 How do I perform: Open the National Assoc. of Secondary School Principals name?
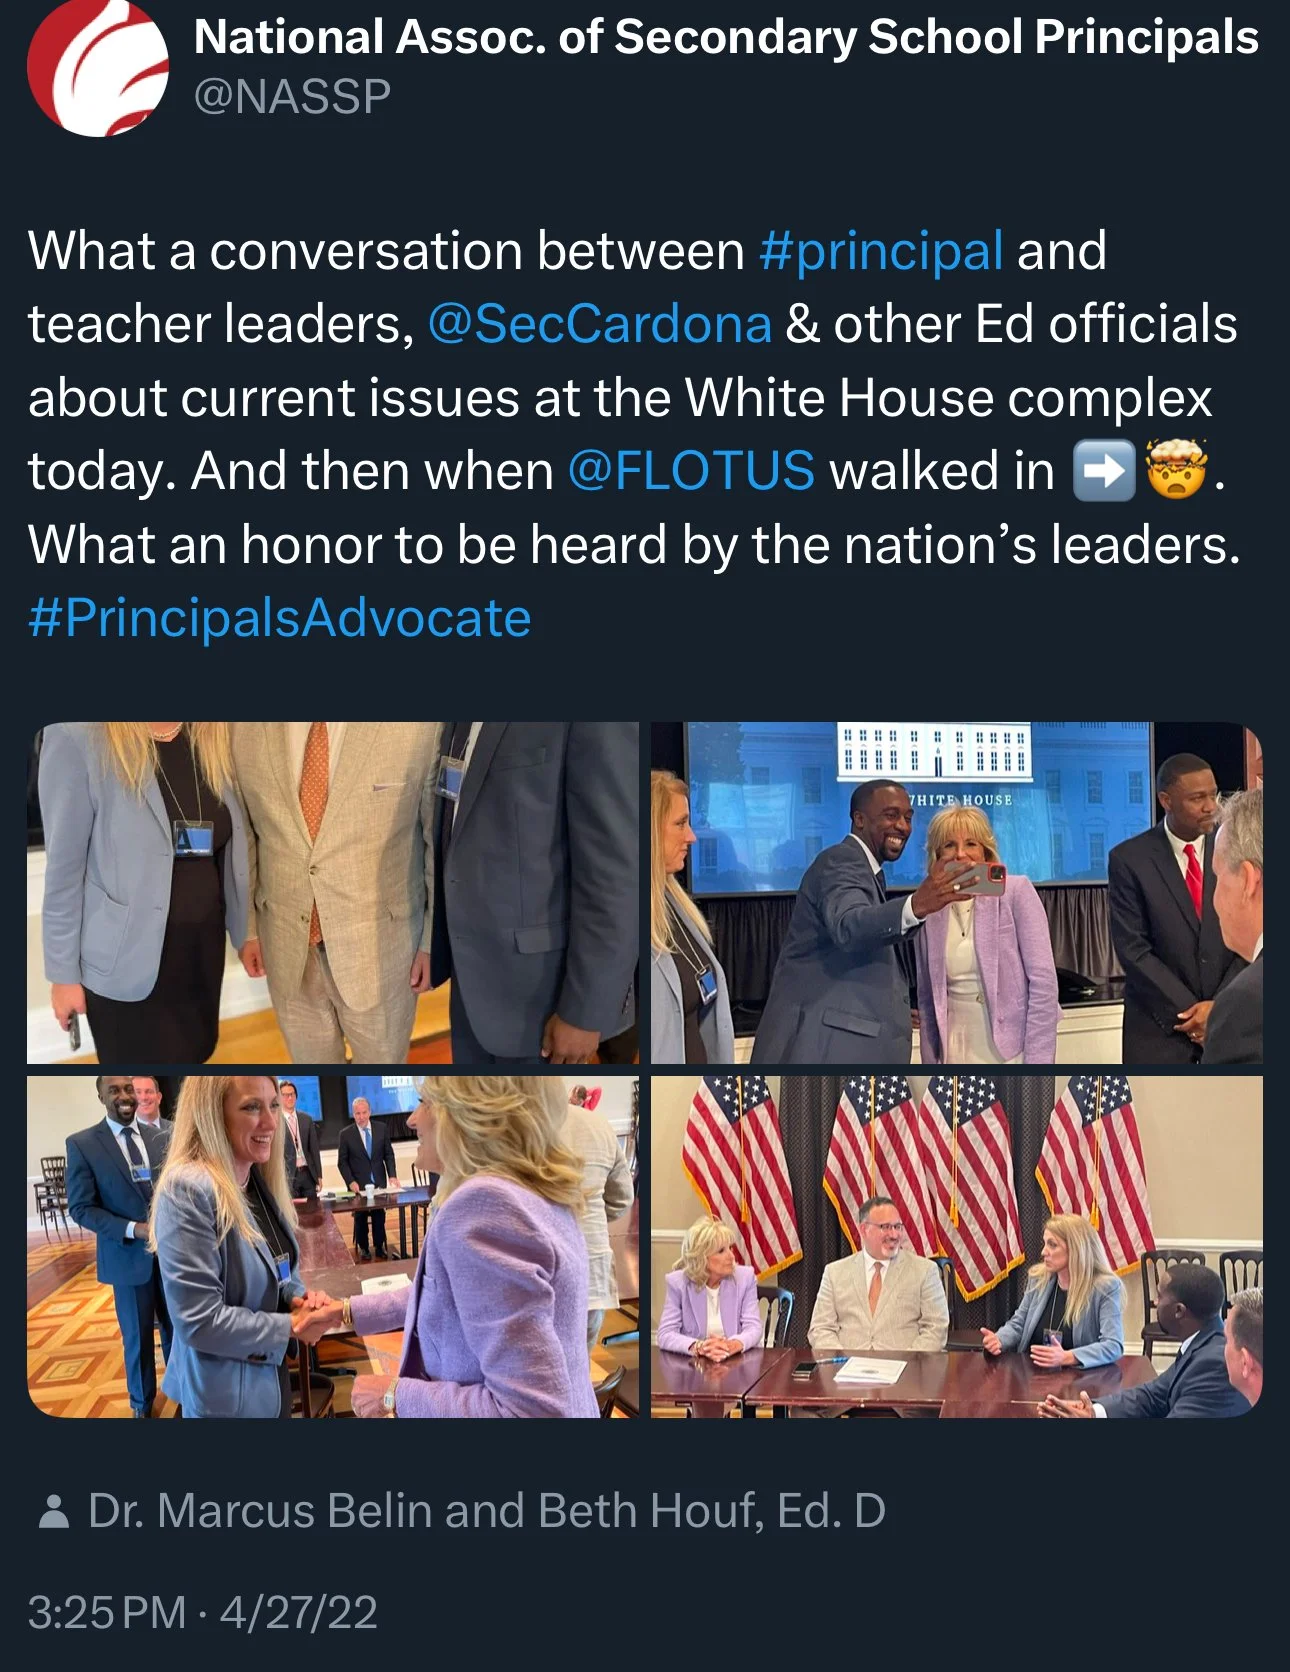[x=726, y=38]
